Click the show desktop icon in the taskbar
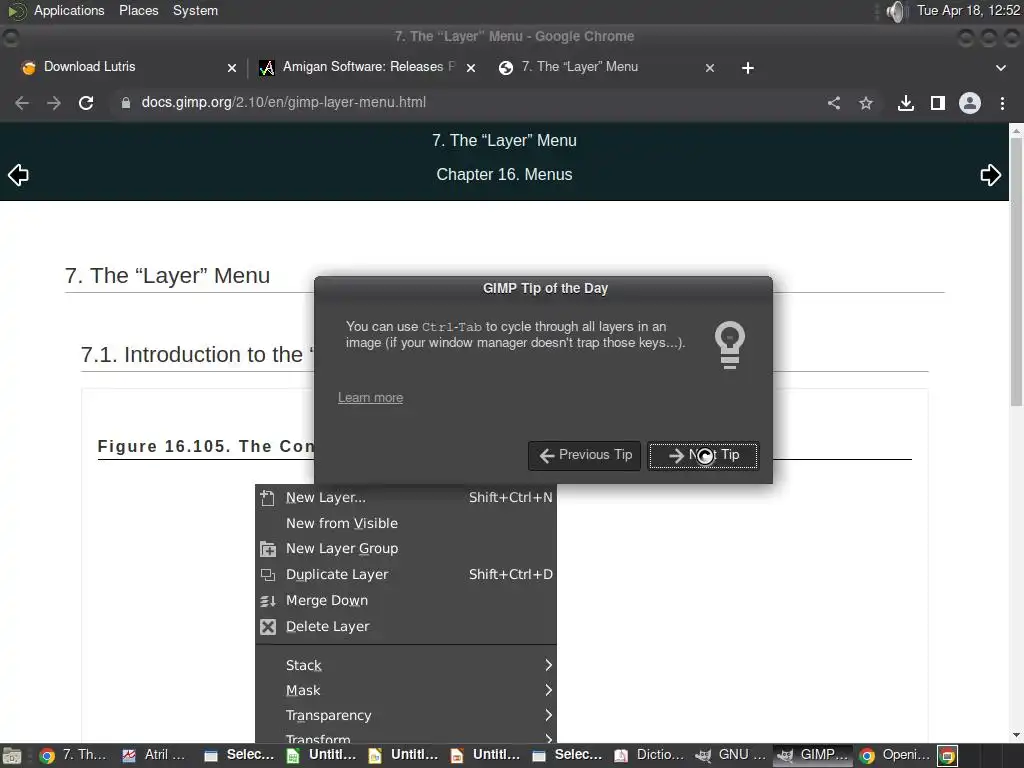The image size is (1024, 768). tap(12, 756)
